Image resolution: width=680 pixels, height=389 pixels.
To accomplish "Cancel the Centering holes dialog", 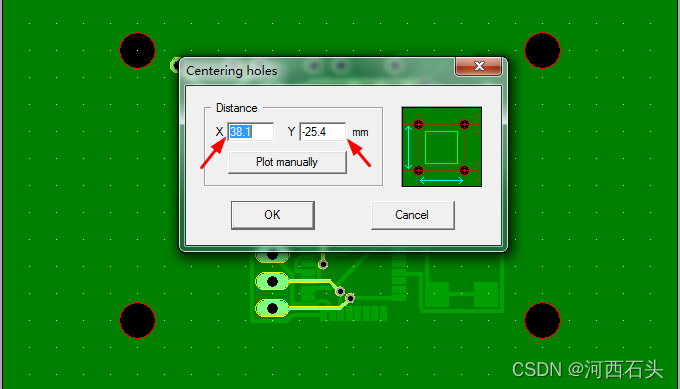I will [412, 215].
